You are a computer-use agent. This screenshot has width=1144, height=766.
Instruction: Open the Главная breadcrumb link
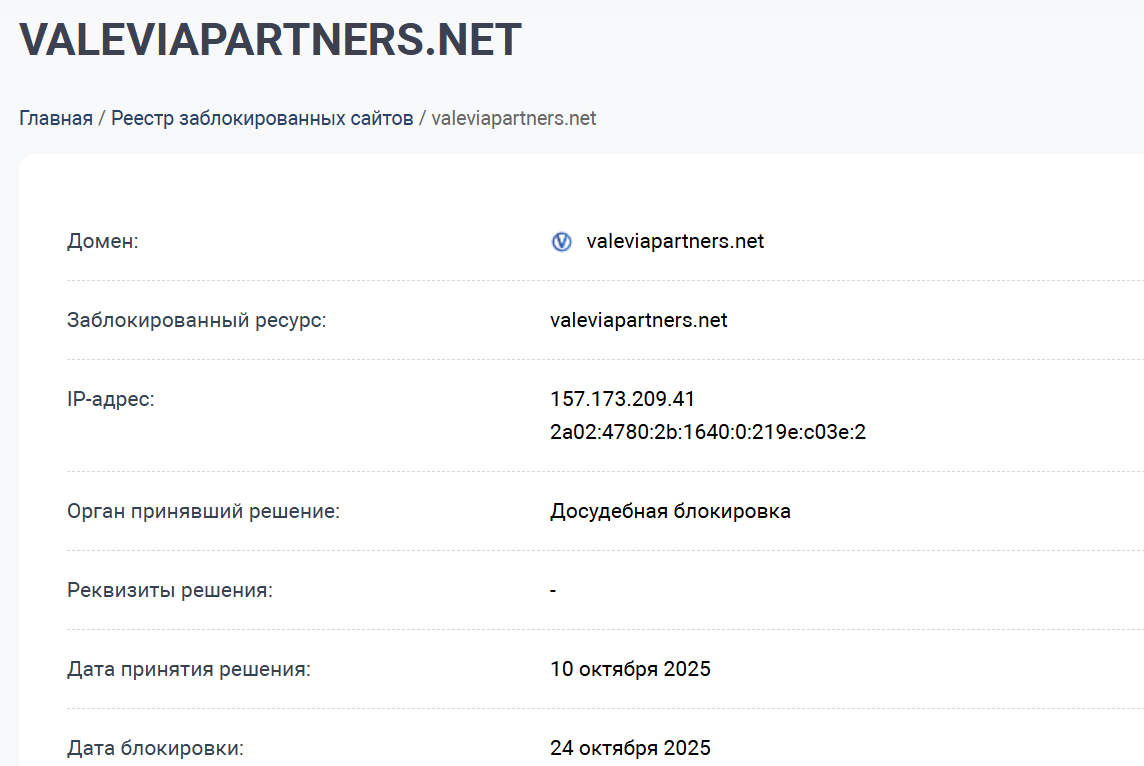55,117
